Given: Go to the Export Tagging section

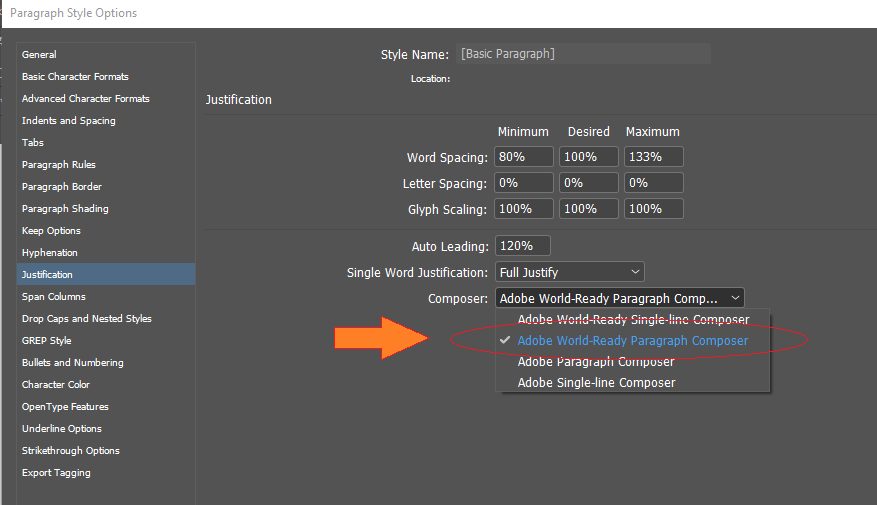Looking at the screenshot, I should click(x=56, y=473).
